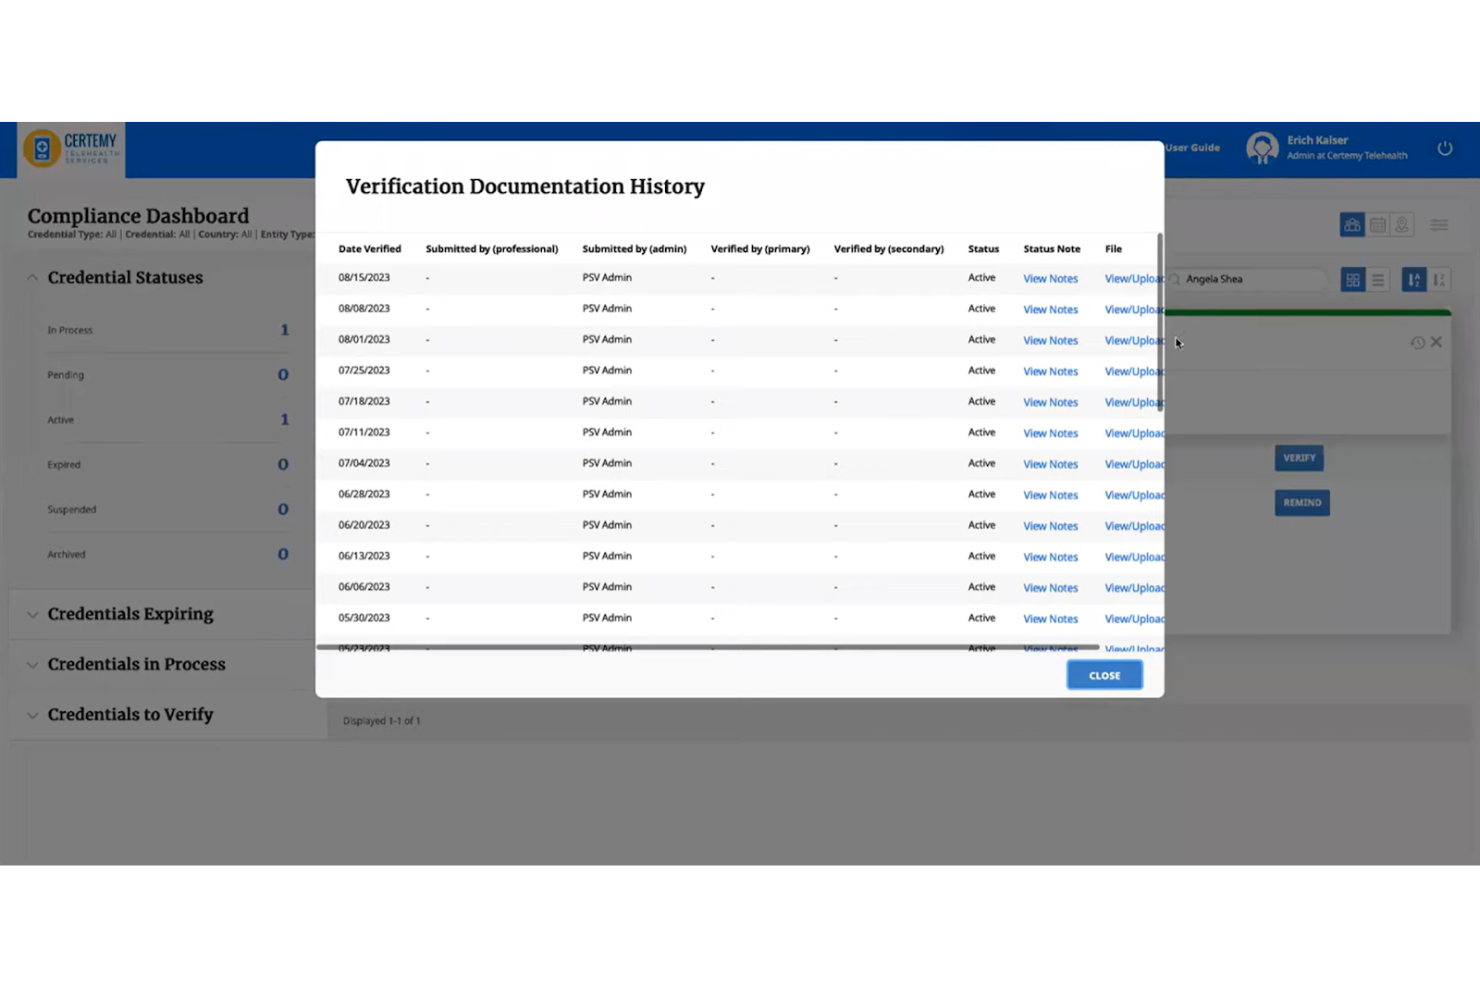This screenshot has height=987, width=1480.
Task: Log out using the power icon
Action: (1444, 146)
